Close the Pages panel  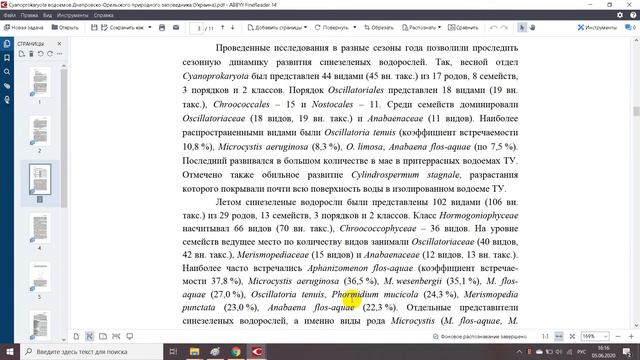pos(60,44)
